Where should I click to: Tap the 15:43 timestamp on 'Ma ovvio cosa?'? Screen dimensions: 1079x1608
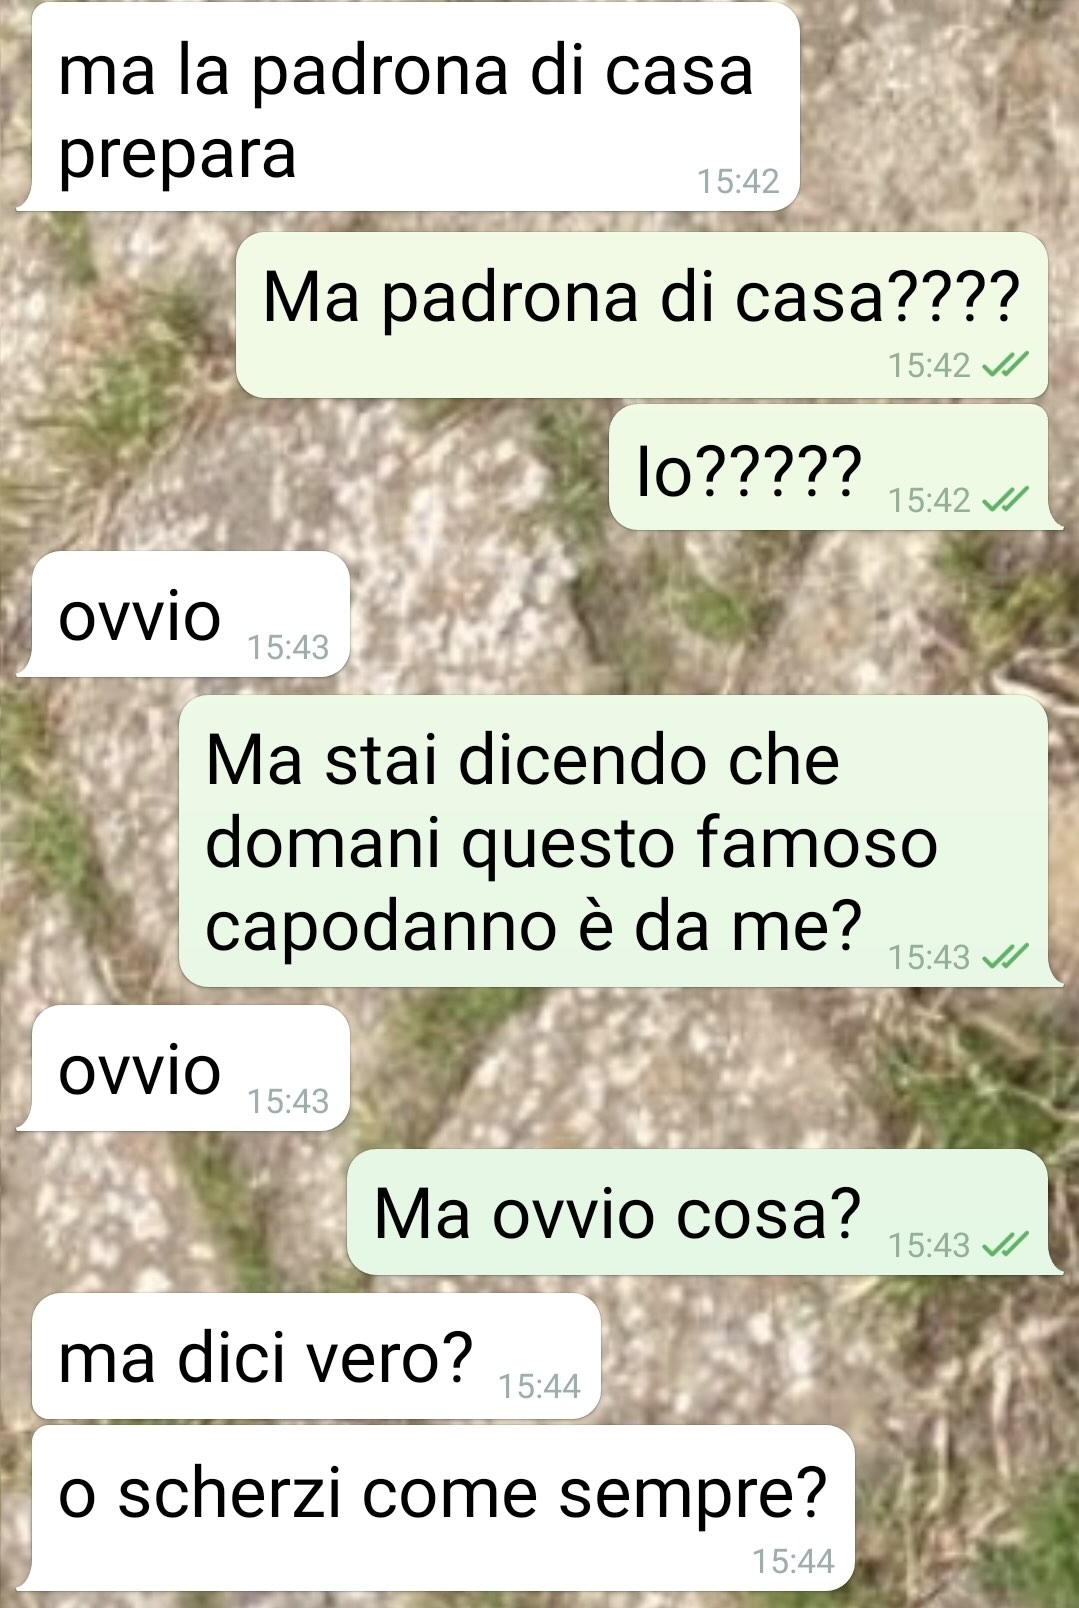pyautogui.click(x=929, y=1245)
